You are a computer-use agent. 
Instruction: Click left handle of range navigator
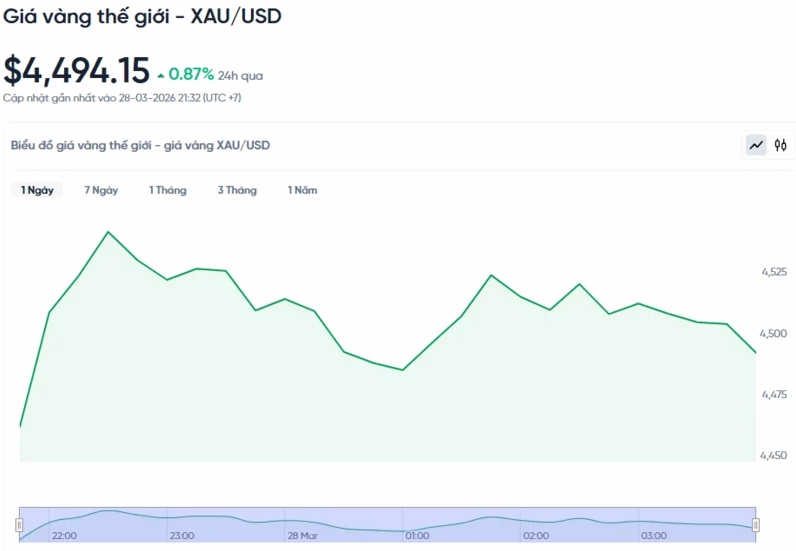[19, 525]
